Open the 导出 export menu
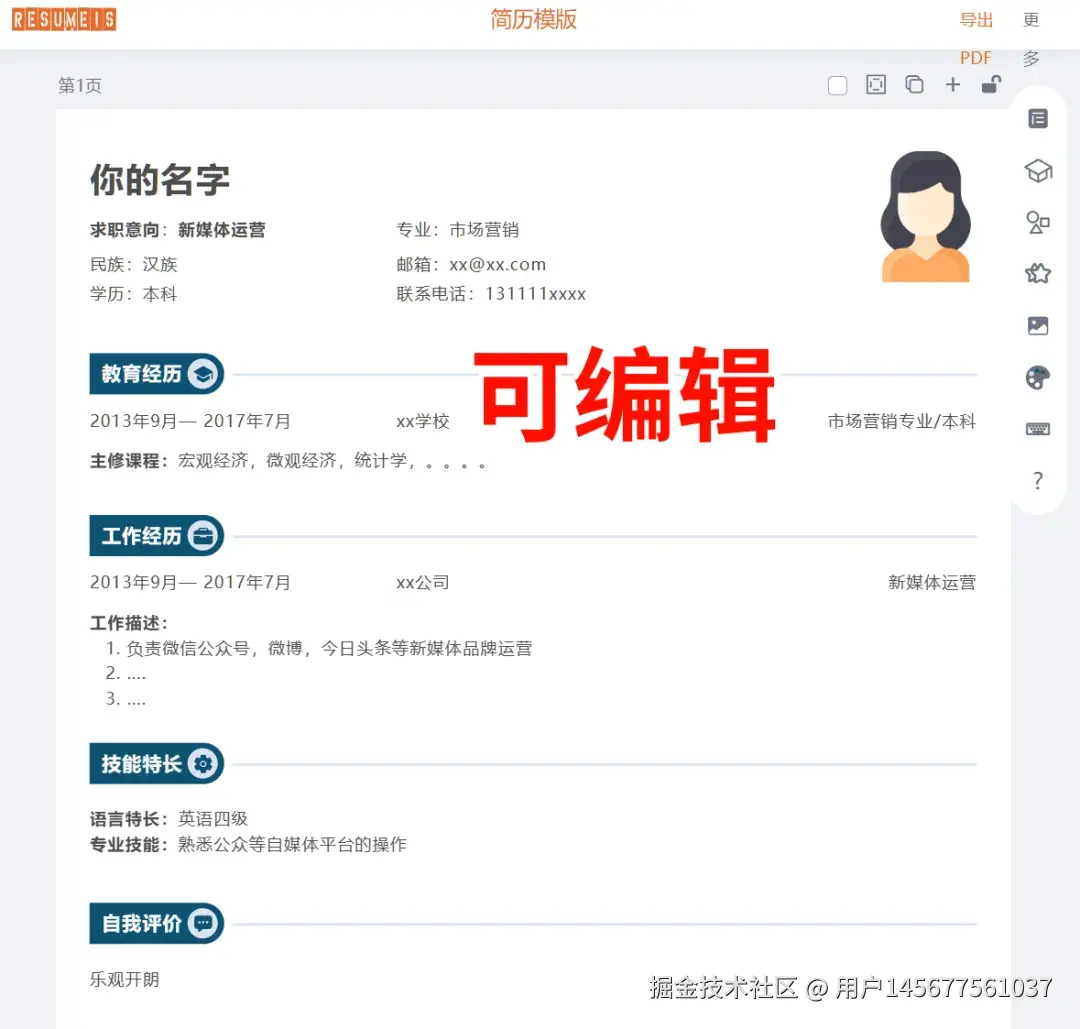1080x1029 pixels. (975, 20)
